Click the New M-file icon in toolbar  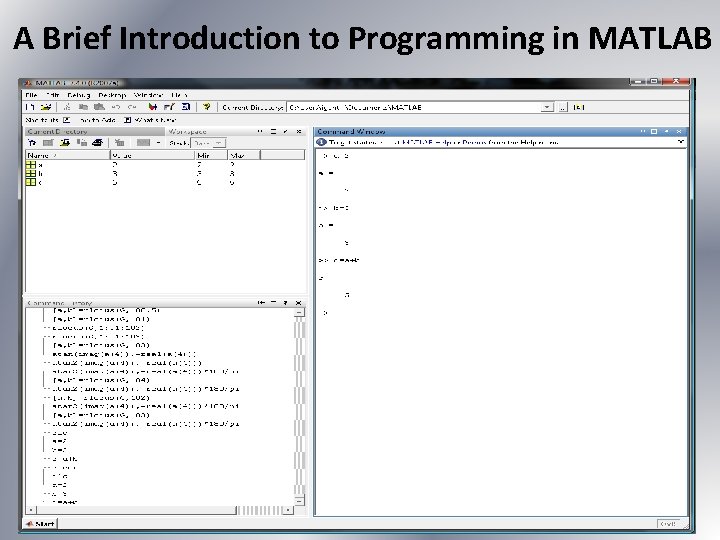tap(30, 107)
